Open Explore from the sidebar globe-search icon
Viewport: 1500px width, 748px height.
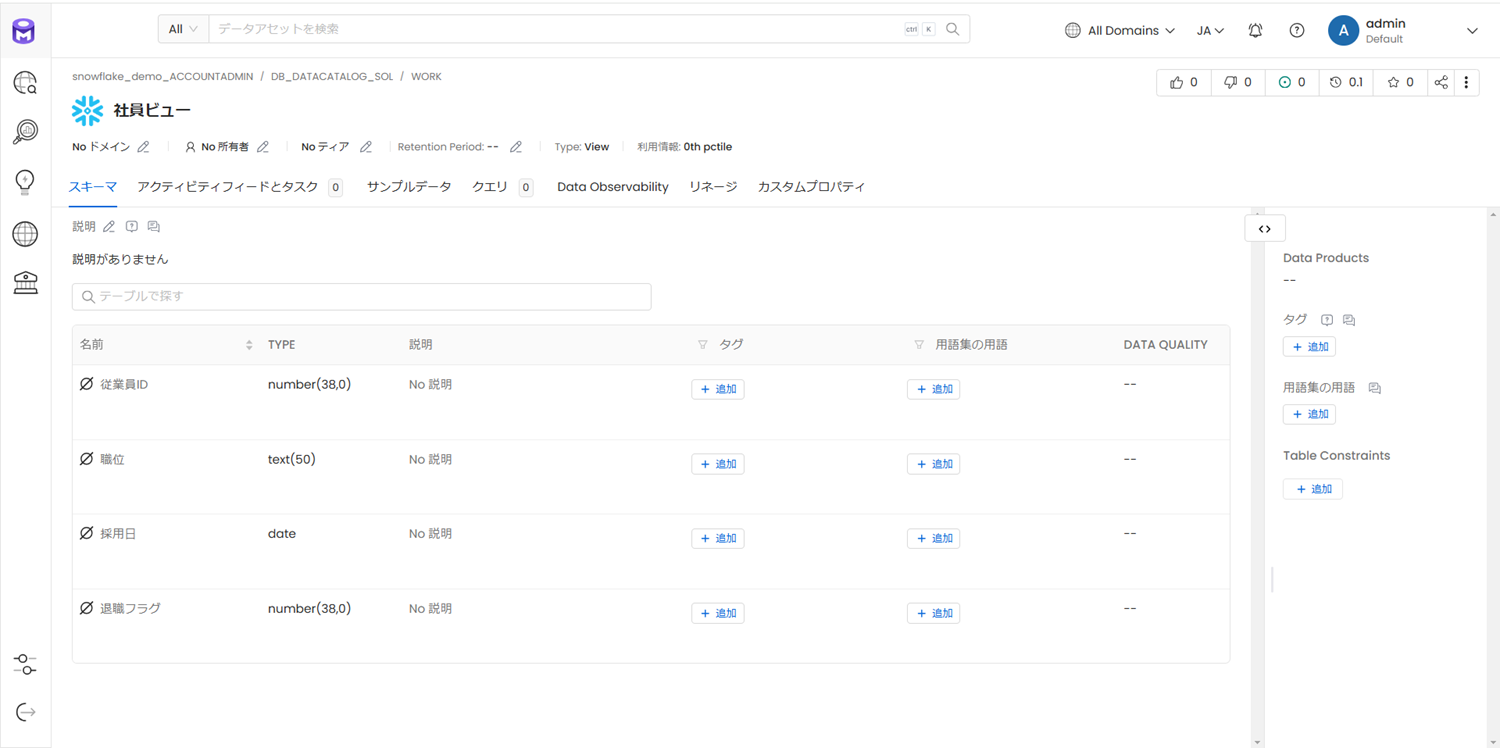tap(25, 83)
